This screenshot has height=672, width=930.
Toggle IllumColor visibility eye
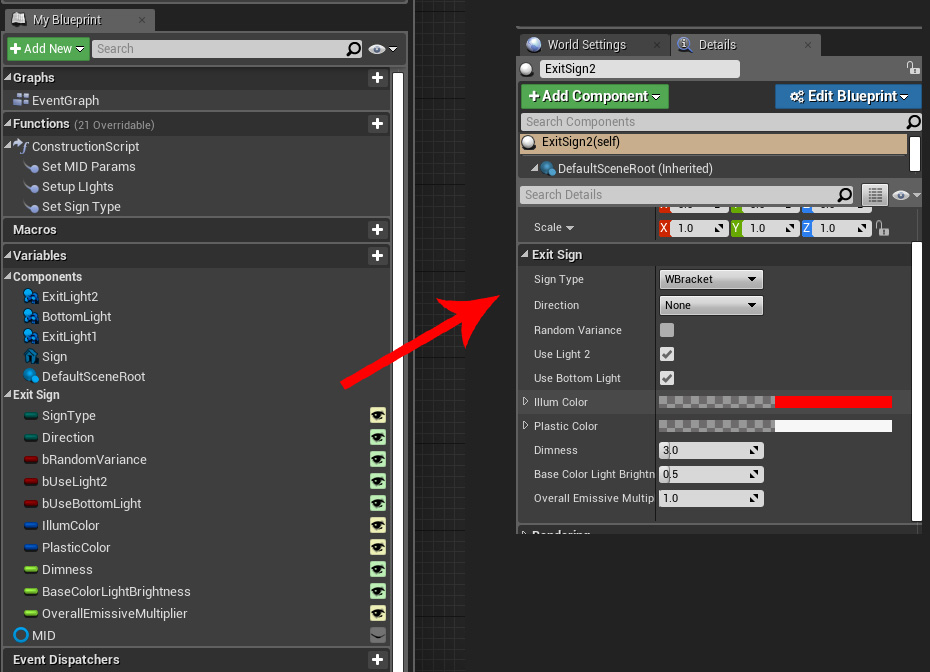pyautogui.click(x=378, y=525)
